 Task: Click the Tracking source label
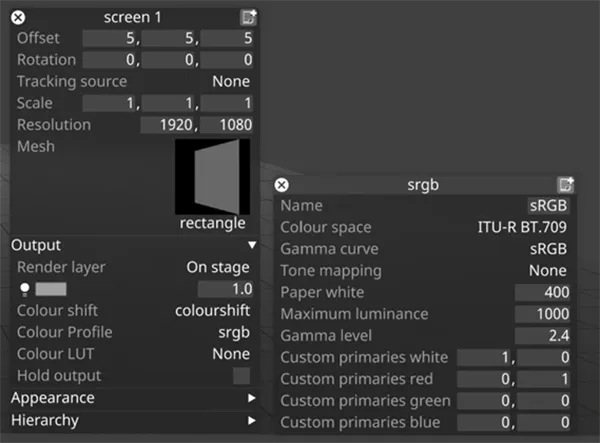tap(72, 81)
